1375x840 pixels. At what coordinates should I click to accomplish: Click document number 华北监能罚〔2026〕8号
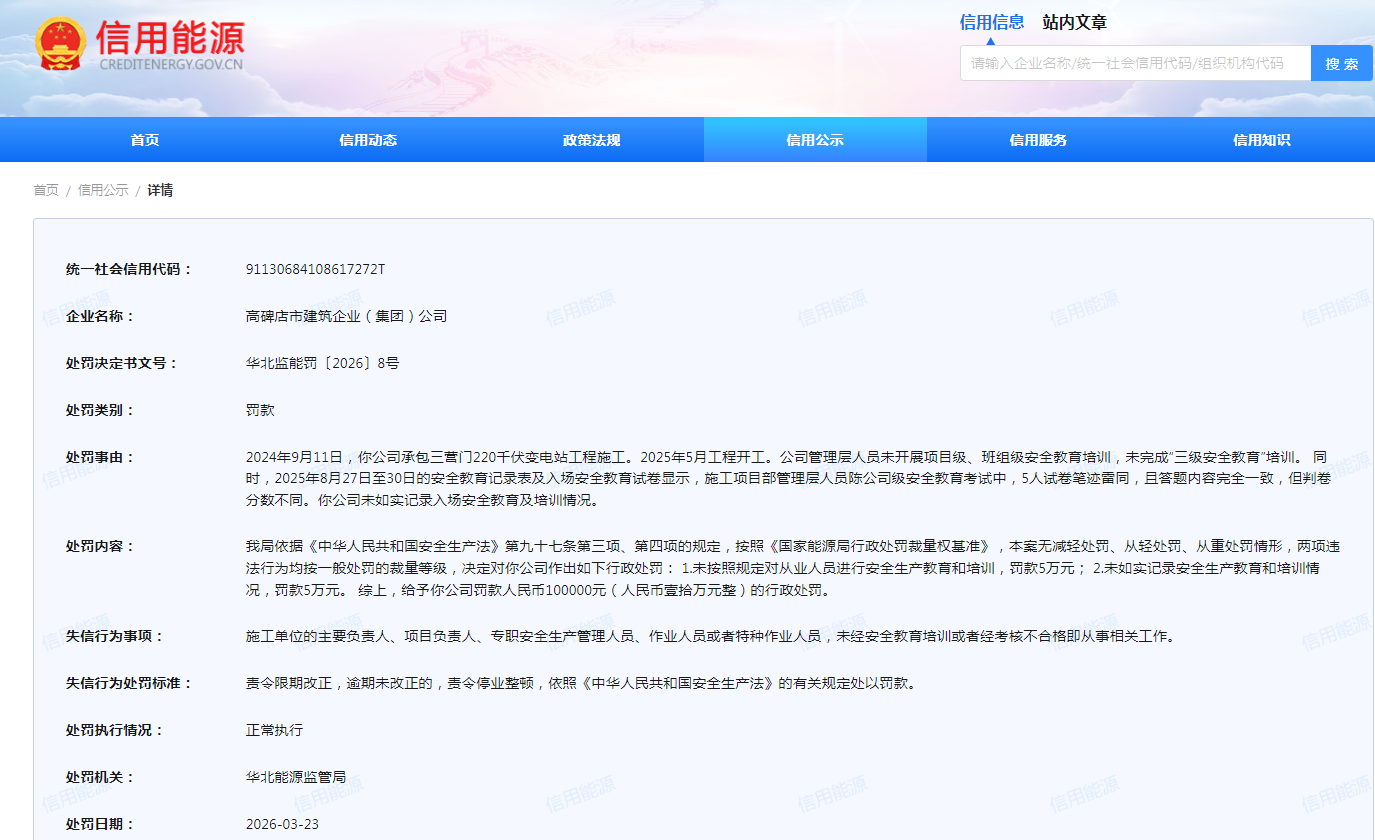[322, 363]
